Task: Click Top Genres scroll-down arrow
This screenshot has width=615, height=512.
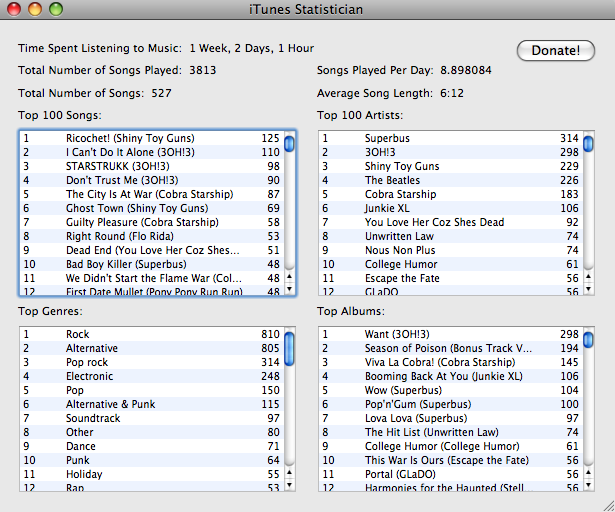Action: click(289, 485)
